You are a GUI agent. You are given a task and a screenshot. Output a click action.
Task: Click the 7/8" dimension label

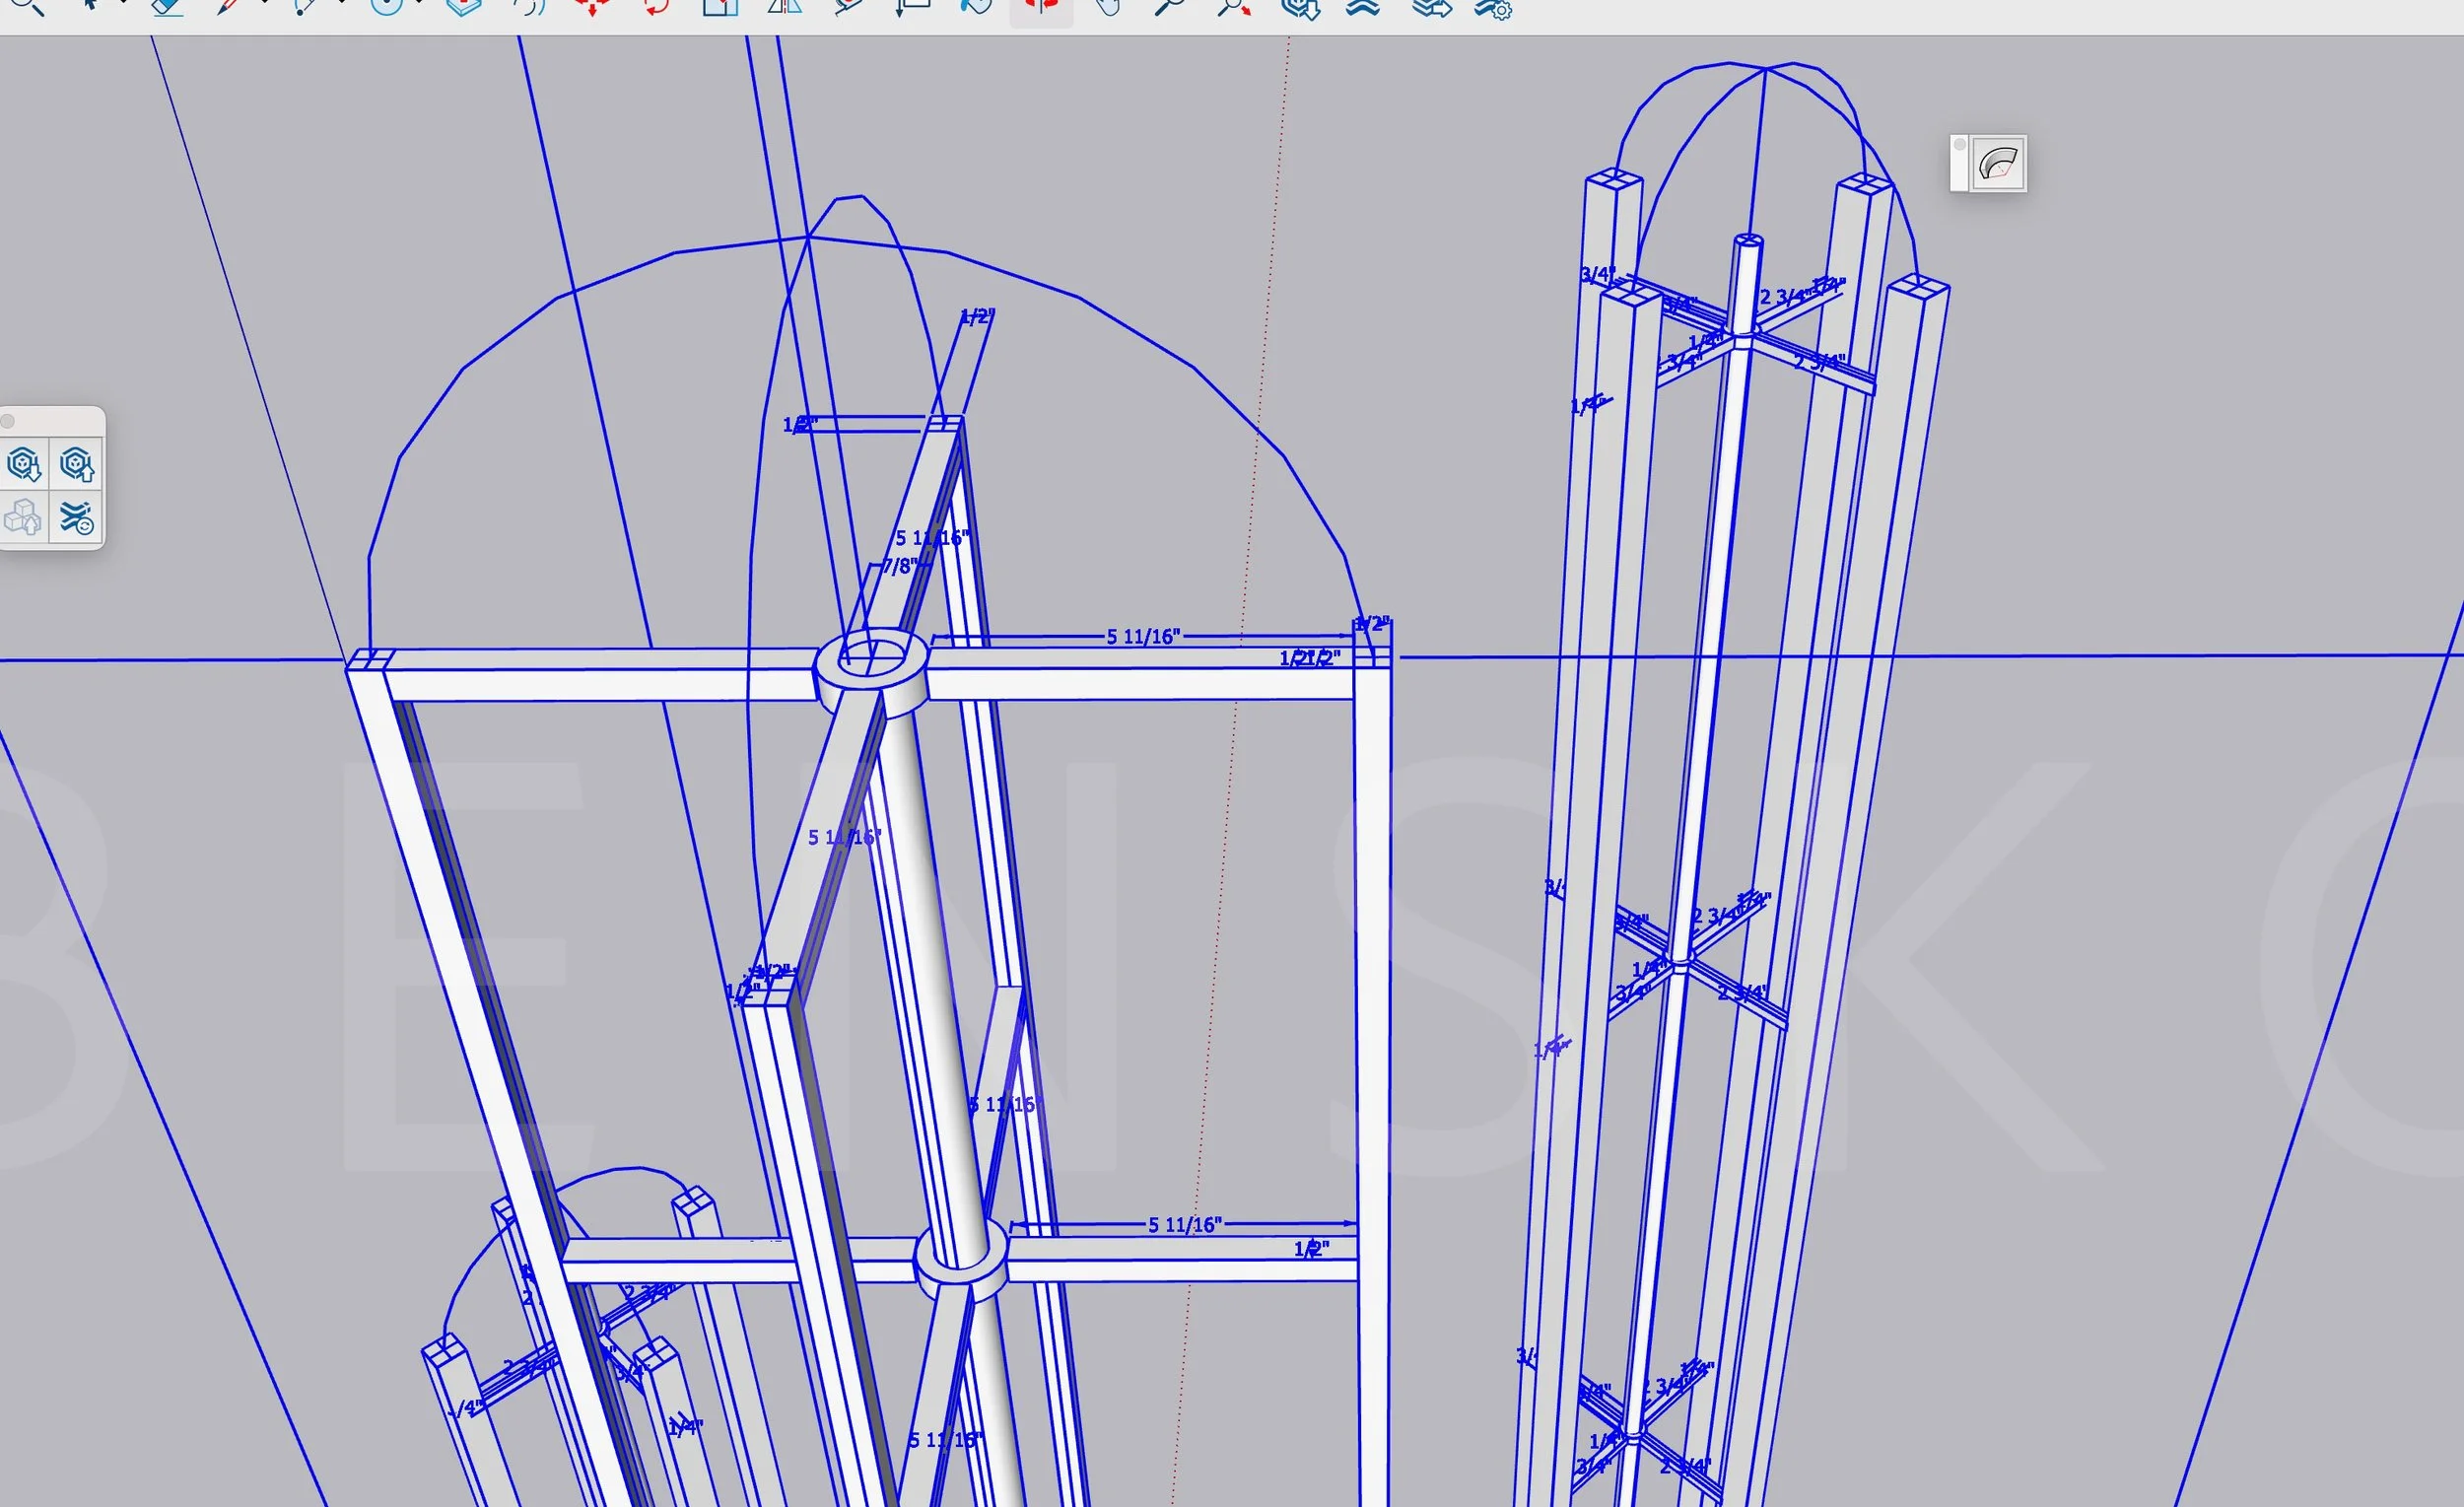click(x=899, y=566)
